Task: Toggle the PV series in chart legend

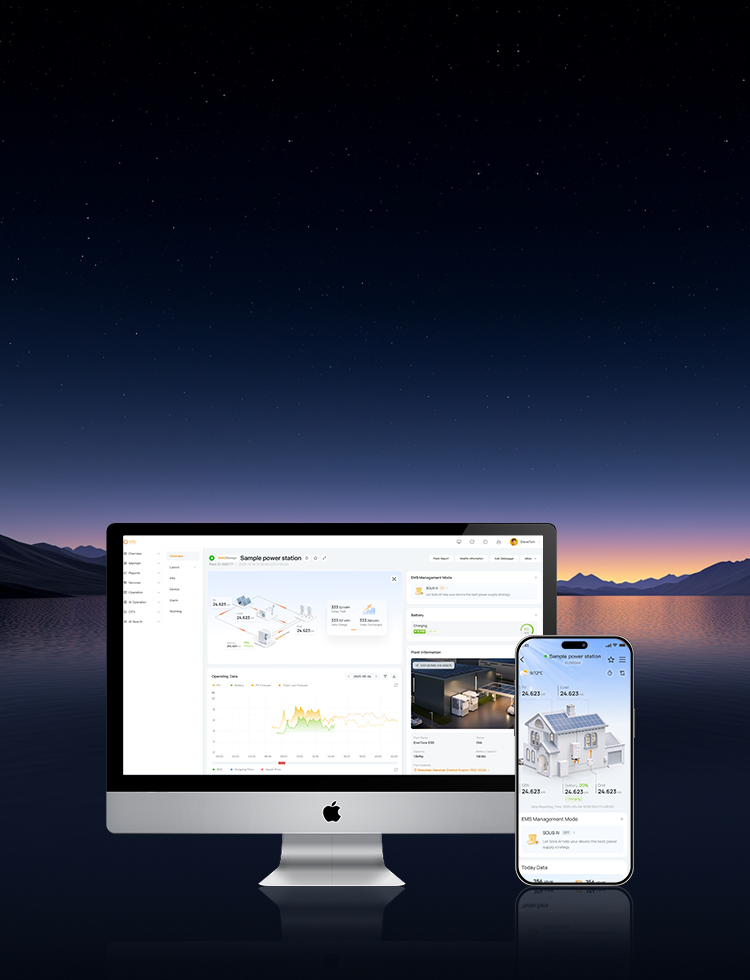Action: [x=216, y=685]
